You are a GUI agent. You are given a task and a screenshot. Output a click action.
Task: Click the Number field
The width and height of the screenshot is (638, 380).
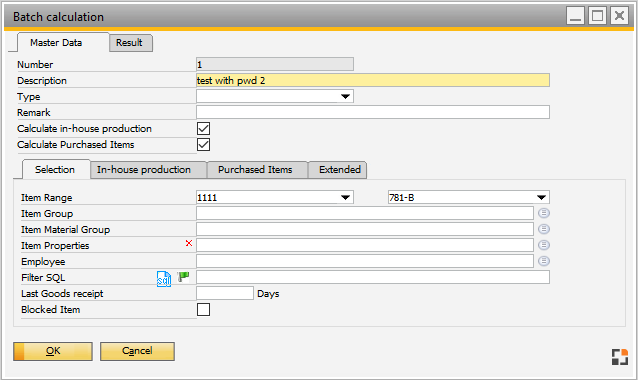[275, 64]
